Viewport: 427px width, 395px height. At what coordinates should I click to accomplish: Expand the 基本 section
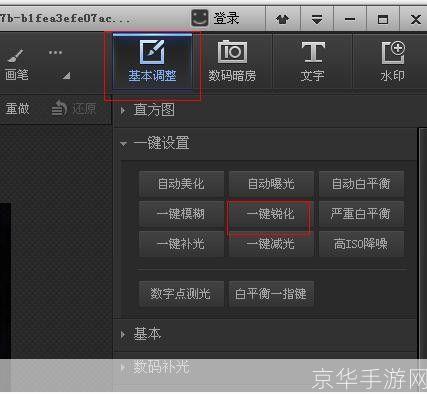(x=141, y=334)
